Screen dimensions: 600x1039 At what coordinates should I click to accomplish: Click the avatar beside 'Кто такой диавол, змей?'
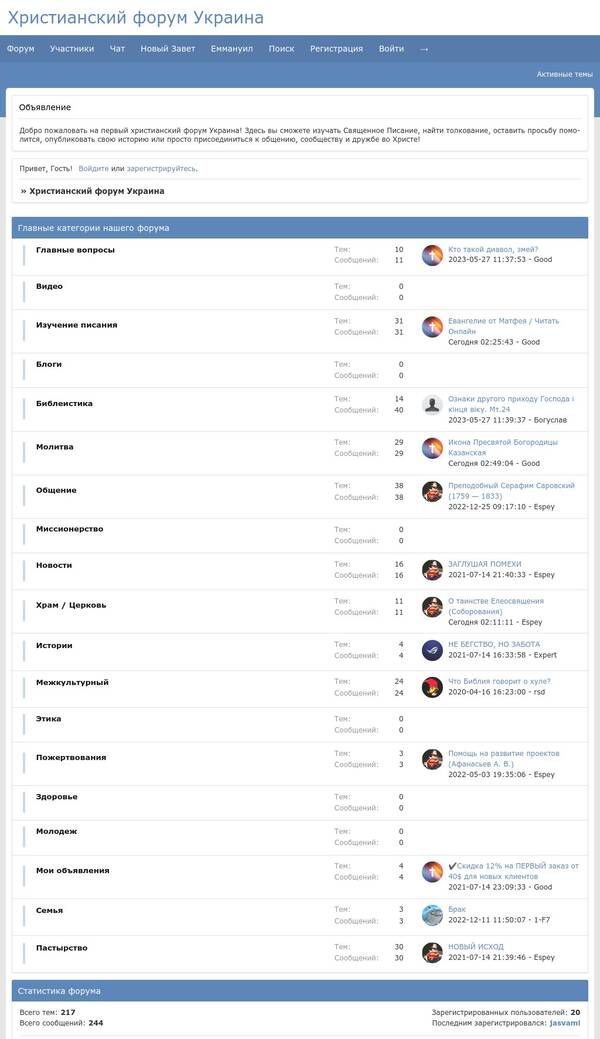pyautogui.click(x=432, y=255)
